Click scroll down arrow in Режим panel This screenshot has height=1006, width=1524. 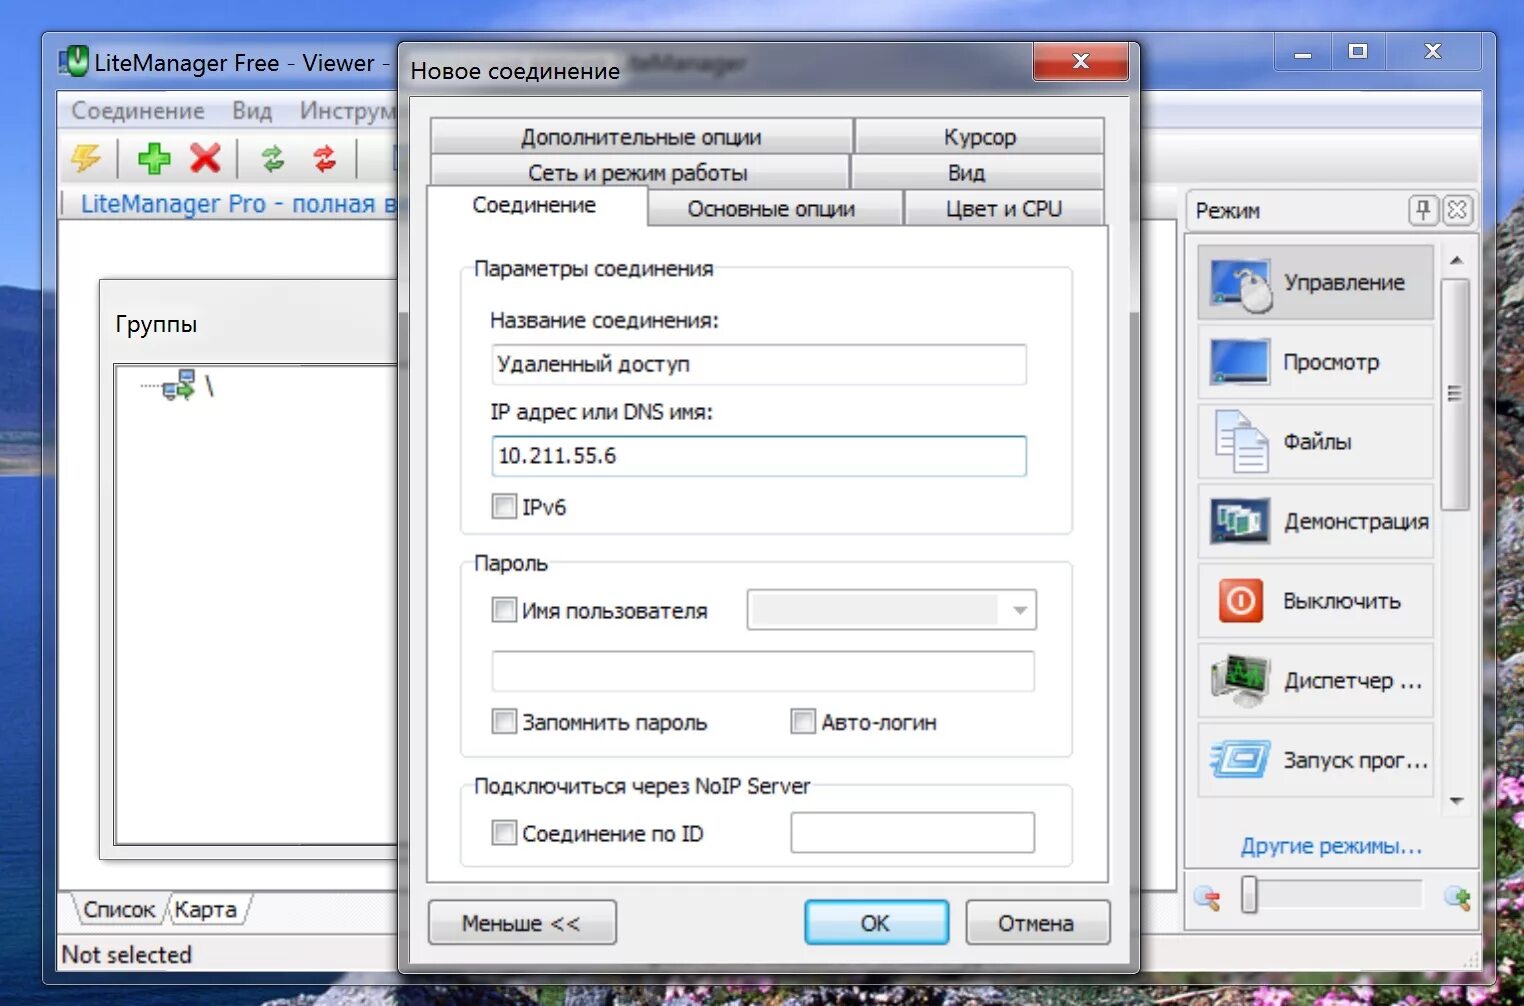(x=1457, y=801)
